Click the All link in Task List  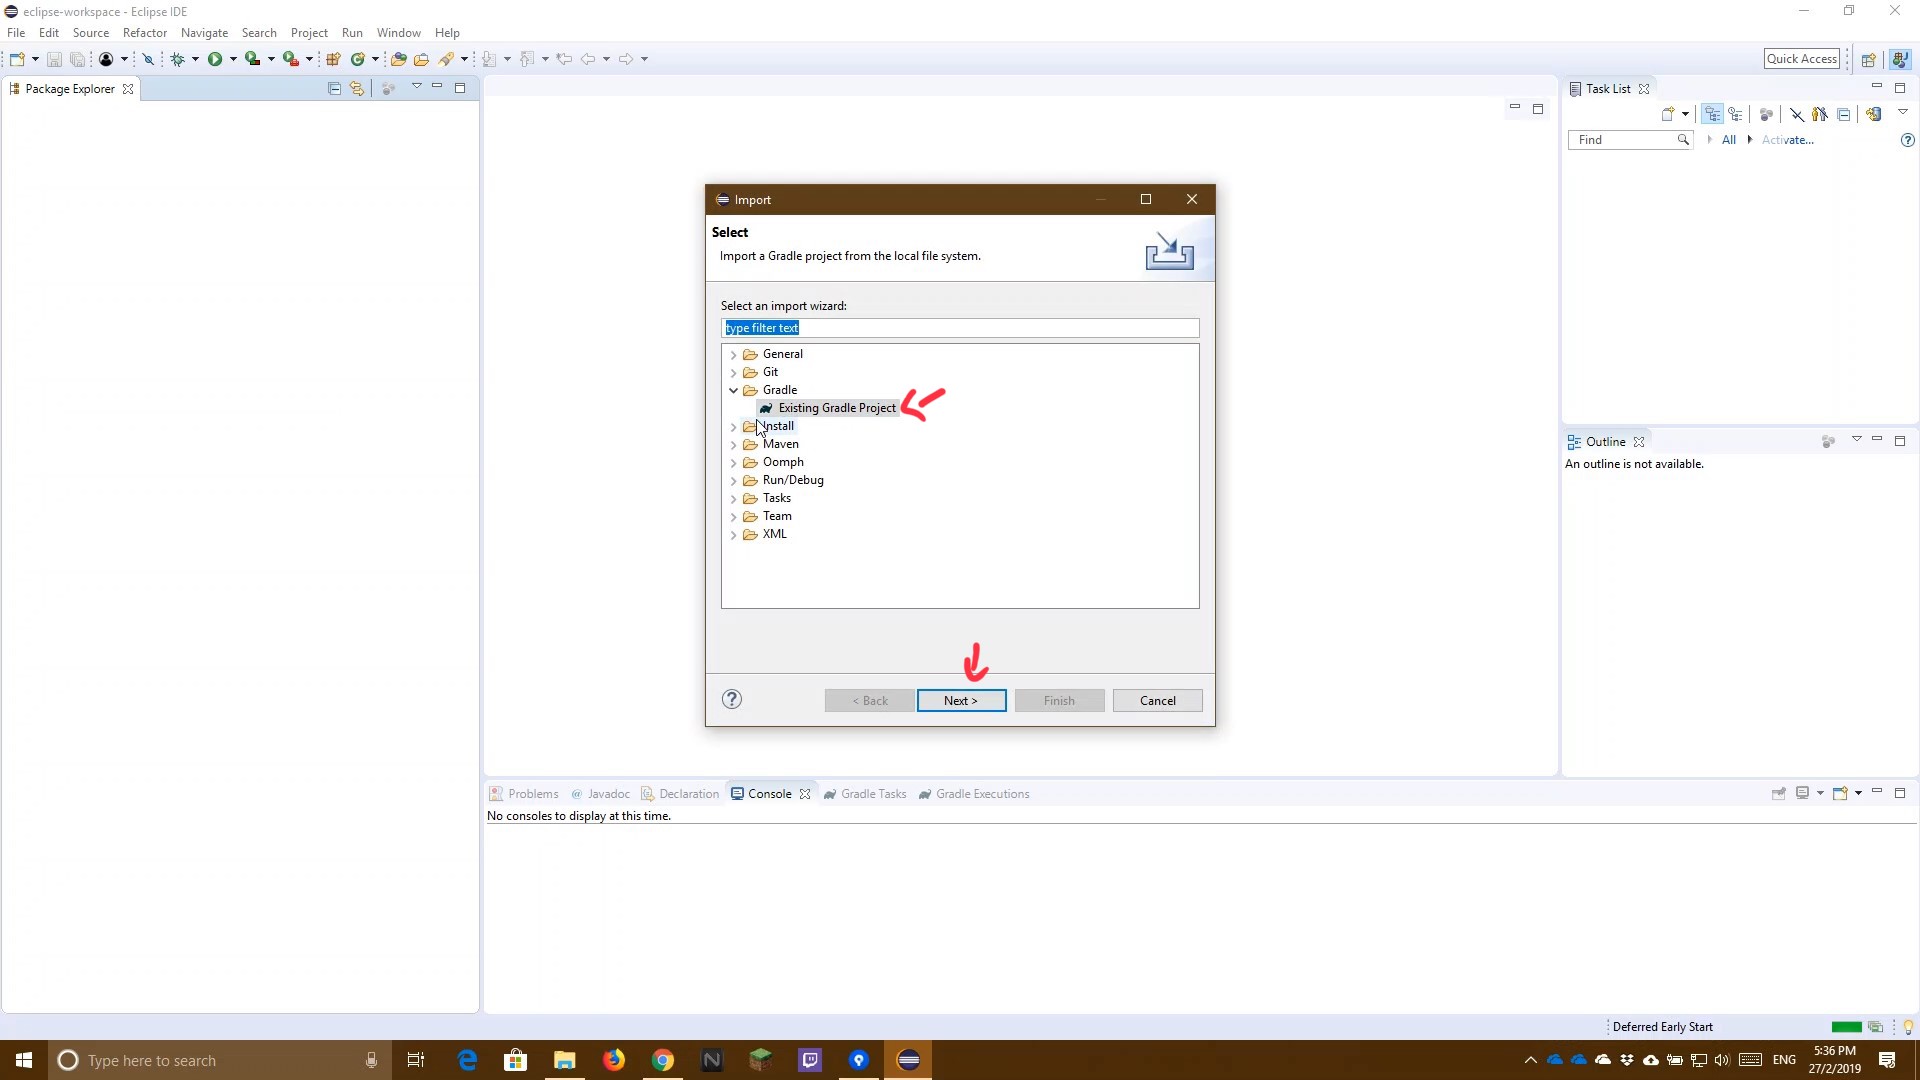pos(1728,140)
